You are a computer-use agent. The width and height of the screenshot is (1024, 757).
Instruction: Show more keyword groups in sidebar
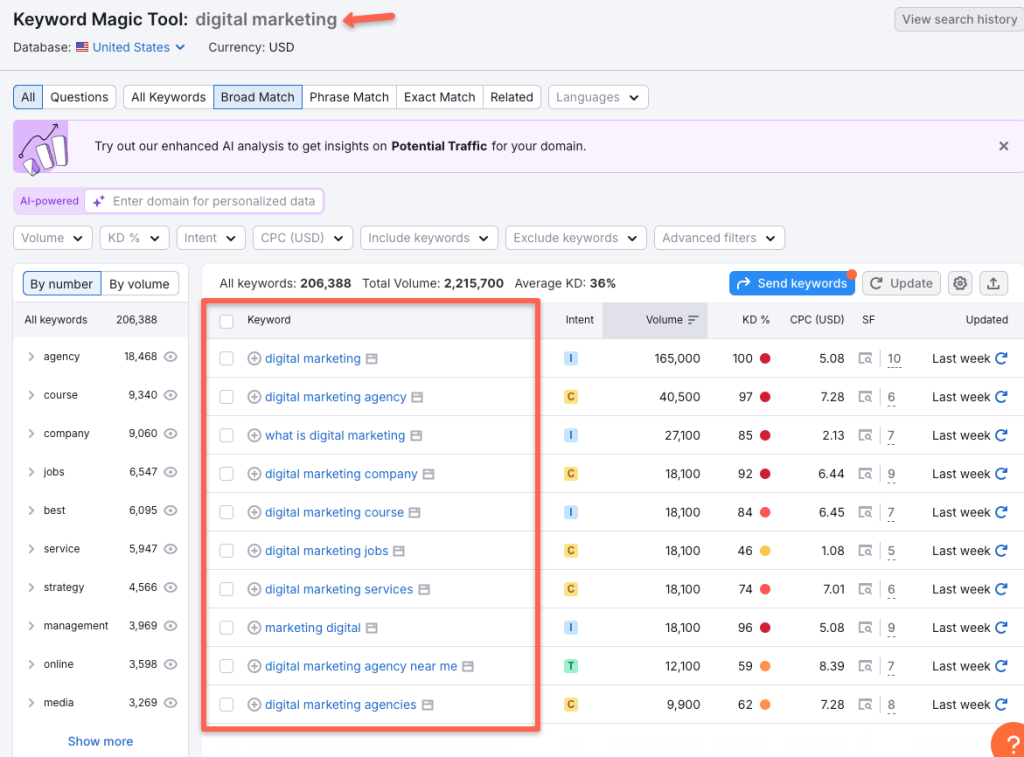point(99,741)
